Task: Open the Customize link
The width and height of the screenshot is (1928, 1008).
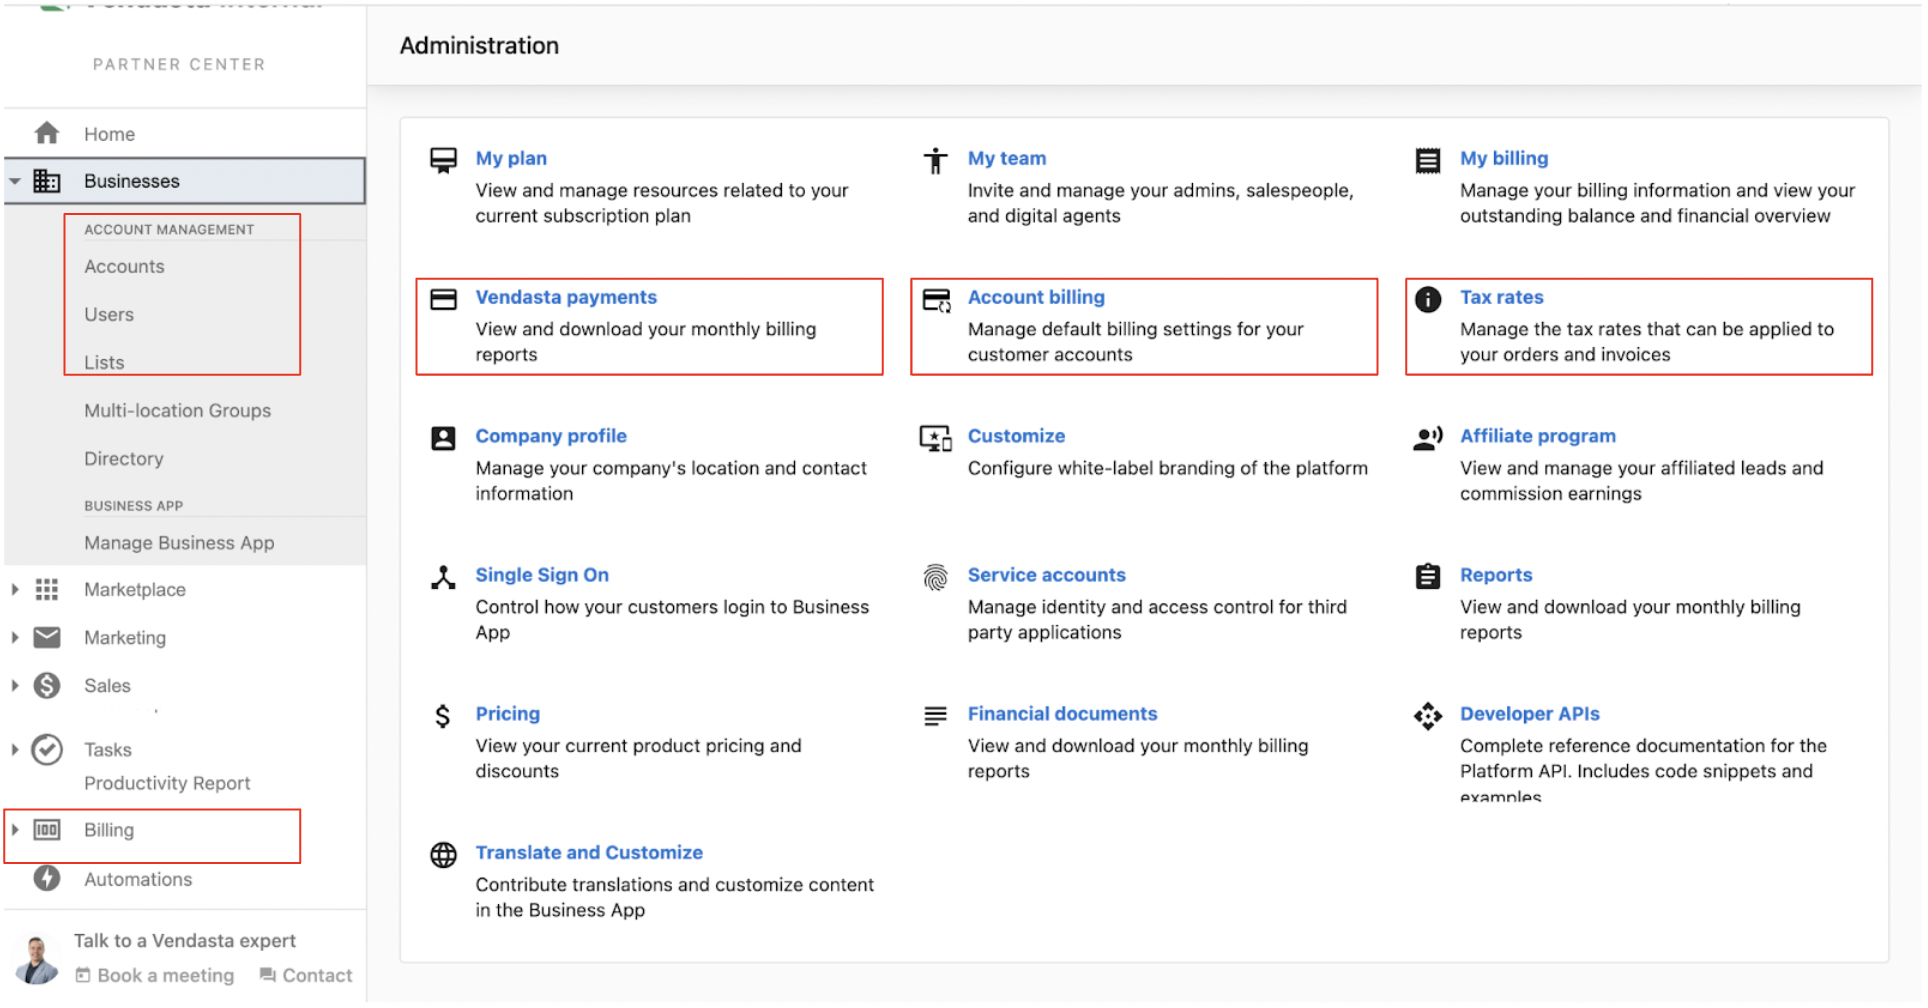Action: click(1016, 437)
